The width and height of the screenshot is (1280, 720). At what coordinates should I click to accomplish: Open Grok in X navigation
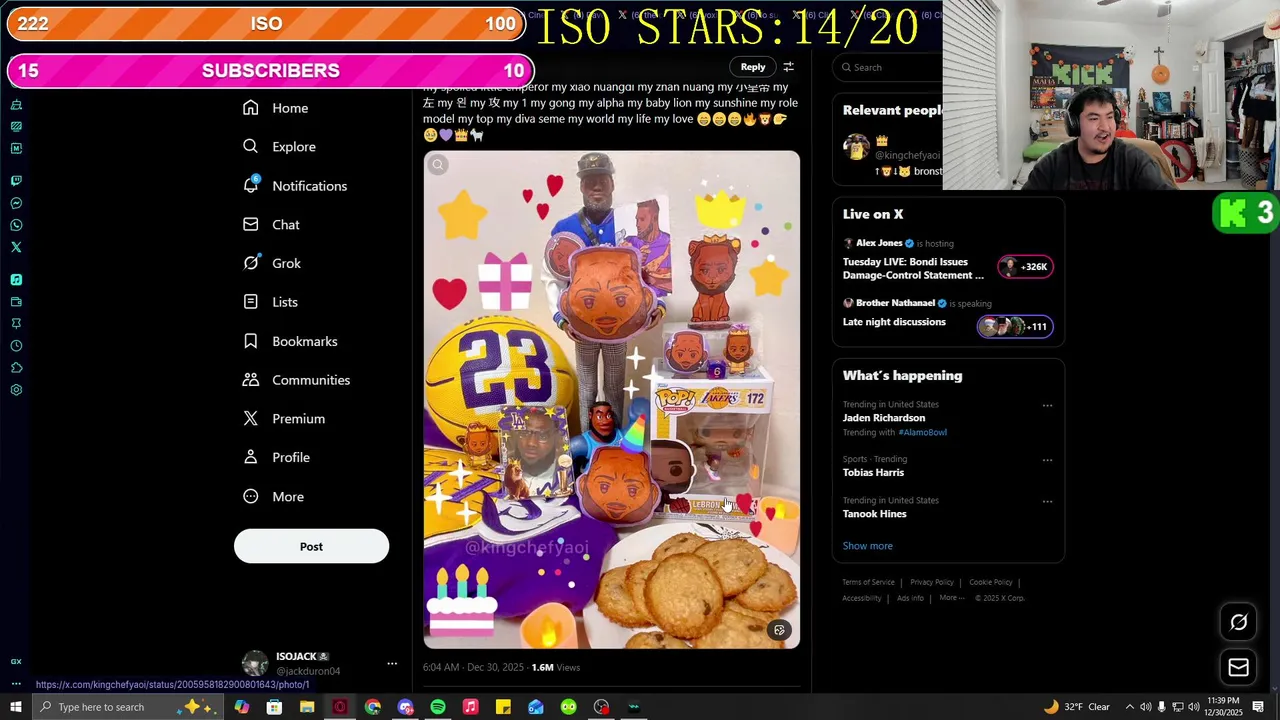click(272, 263)
